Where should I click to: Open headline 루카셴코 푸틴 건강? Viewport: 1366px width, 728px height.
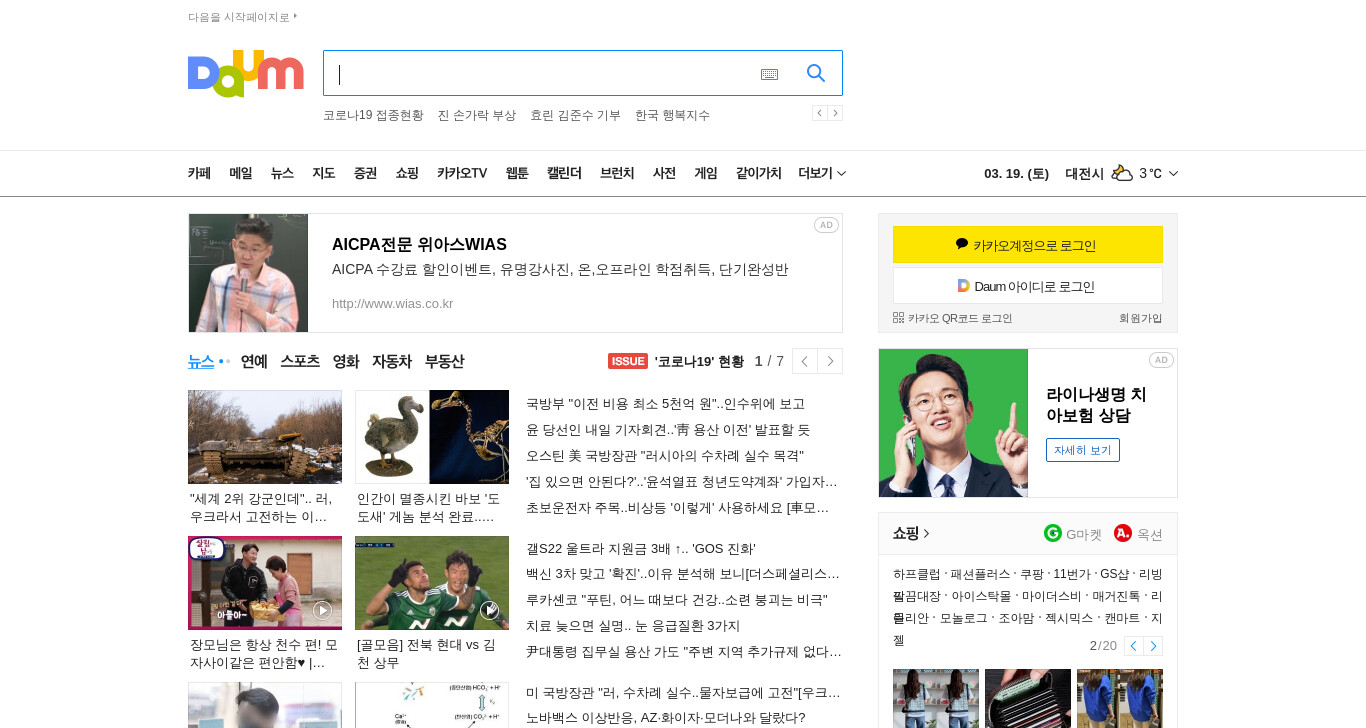click(677, 600)
